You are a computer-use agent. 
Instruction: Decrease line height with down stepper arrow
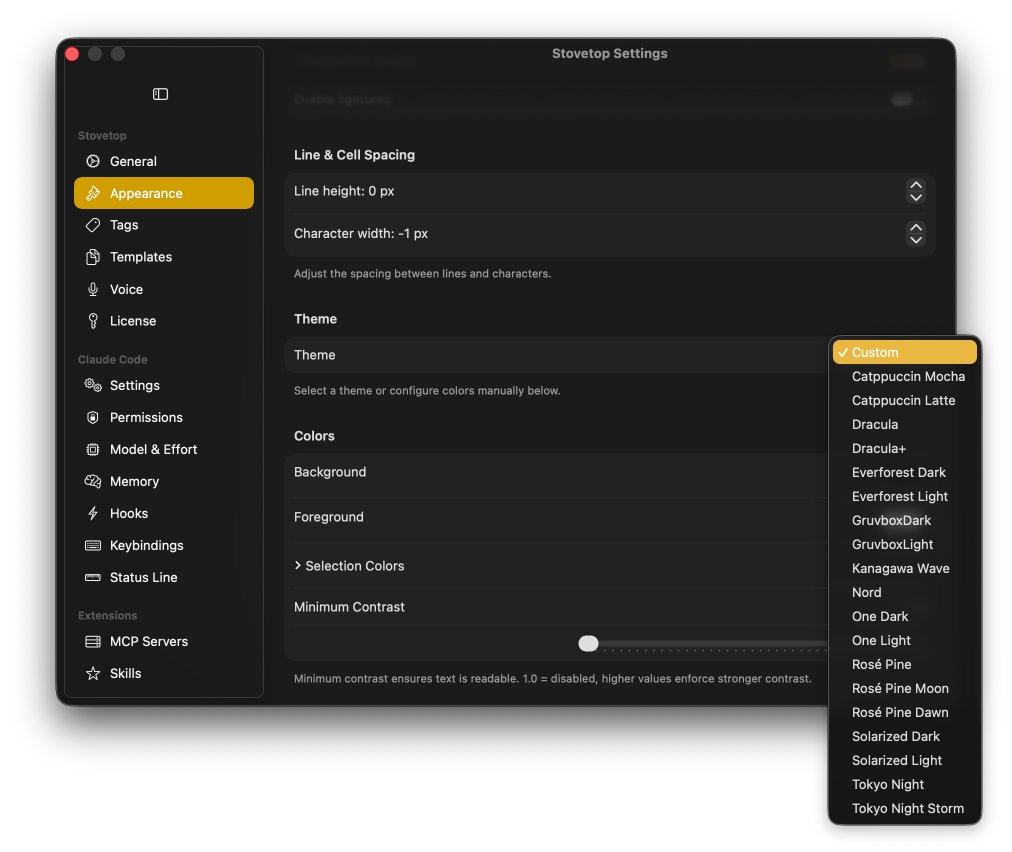pyautogui.click(x=916, y=197)
